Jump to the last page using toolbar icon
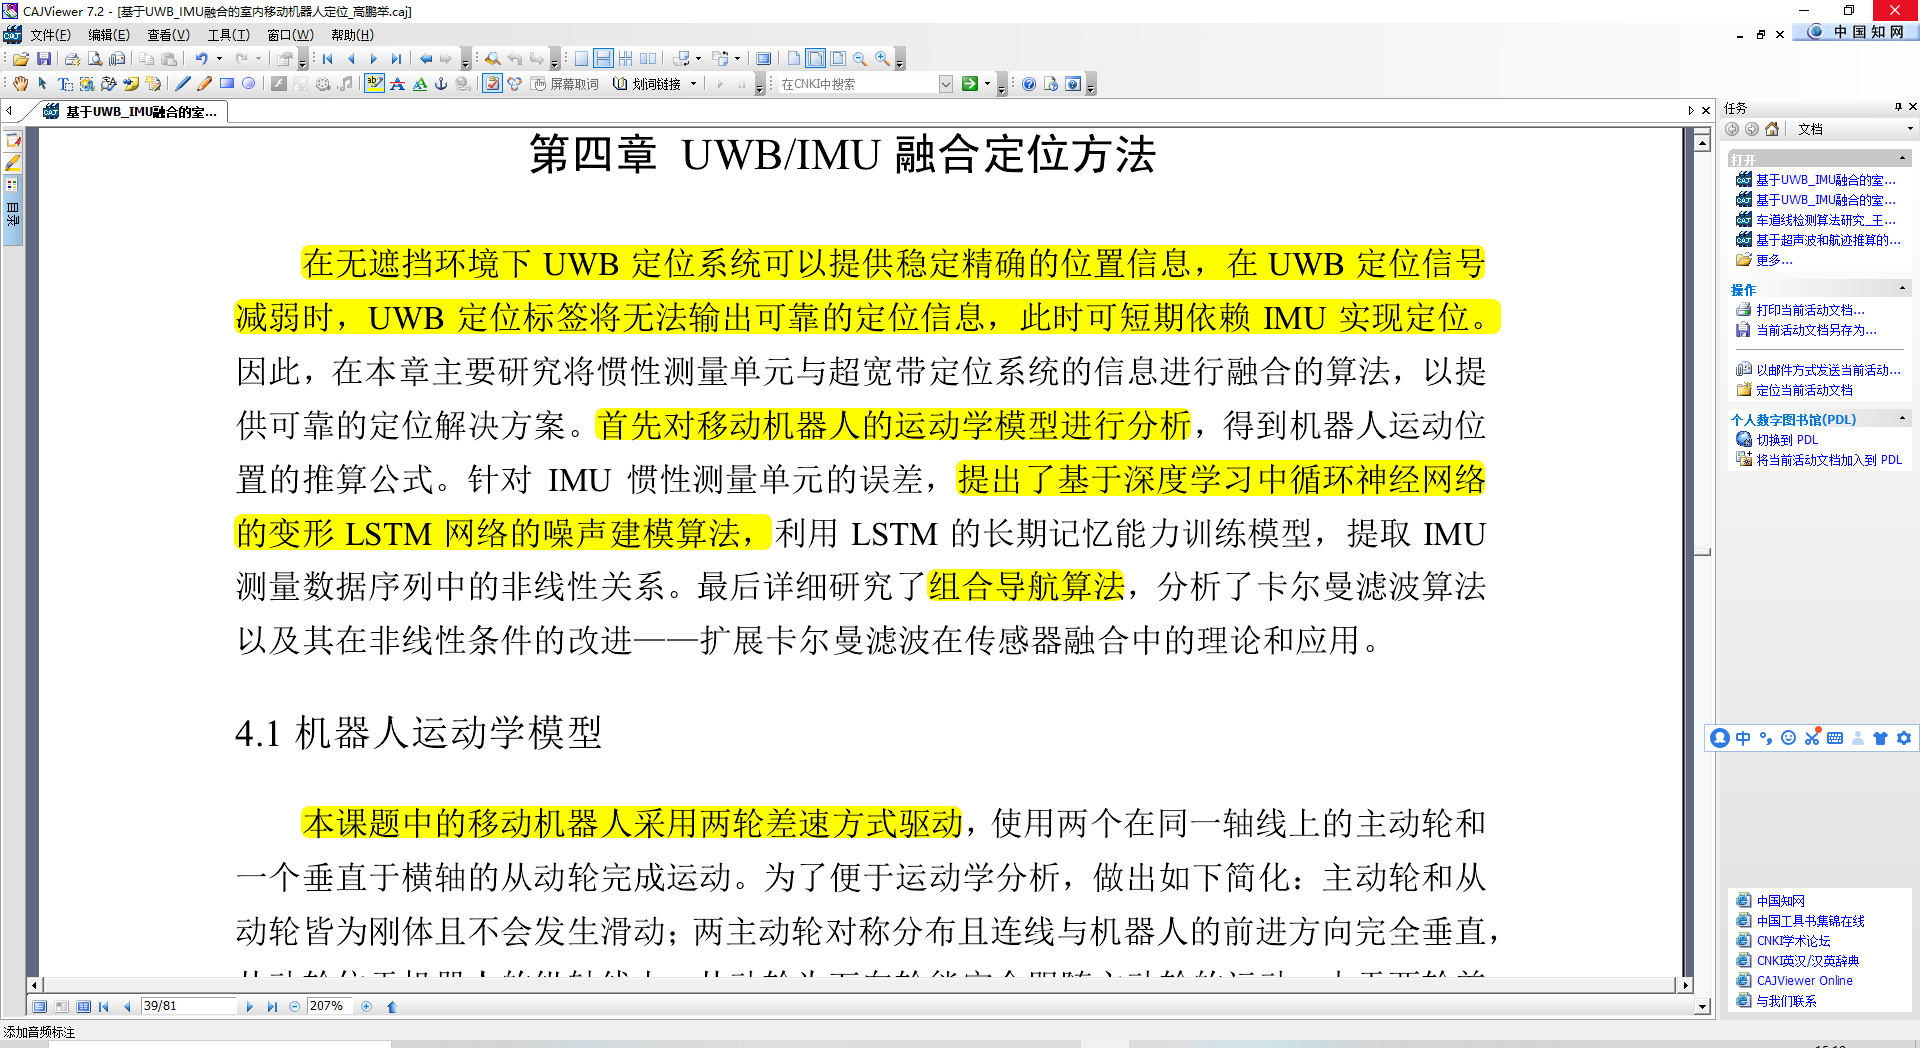The image size is (1920, 1048). (397, 58)
